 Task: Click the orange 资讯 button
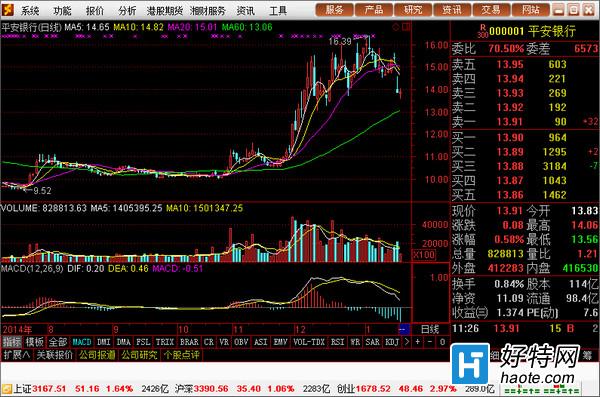click(452, 10)
